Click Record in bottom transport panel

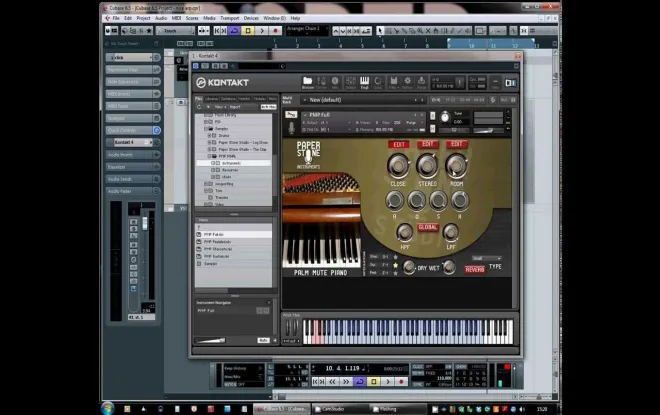tap(401, 381)
